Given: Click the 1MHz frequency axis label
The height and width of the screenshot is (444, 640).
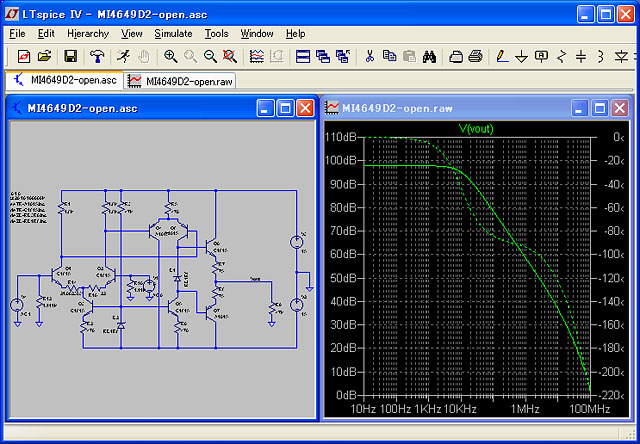Looking at the screenshot, I should [524, 409].
